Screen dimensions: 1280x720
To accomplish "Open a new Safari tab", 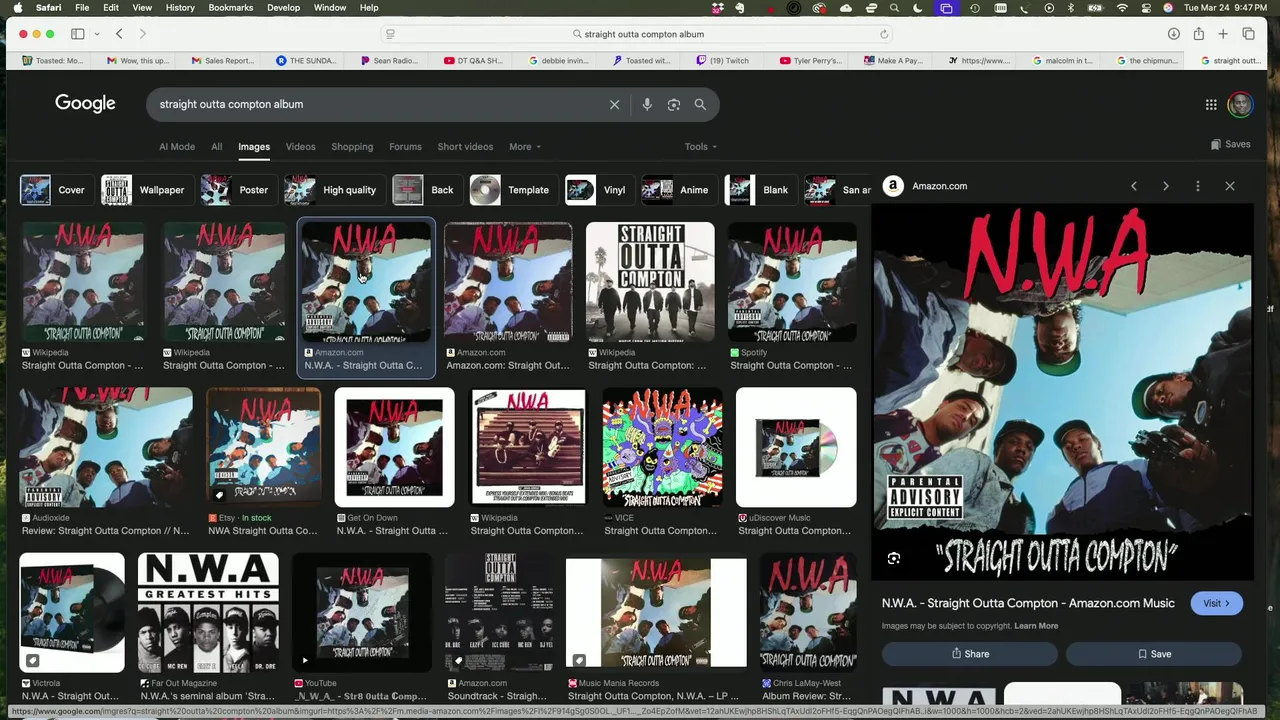I will [x=1223, y=34].
